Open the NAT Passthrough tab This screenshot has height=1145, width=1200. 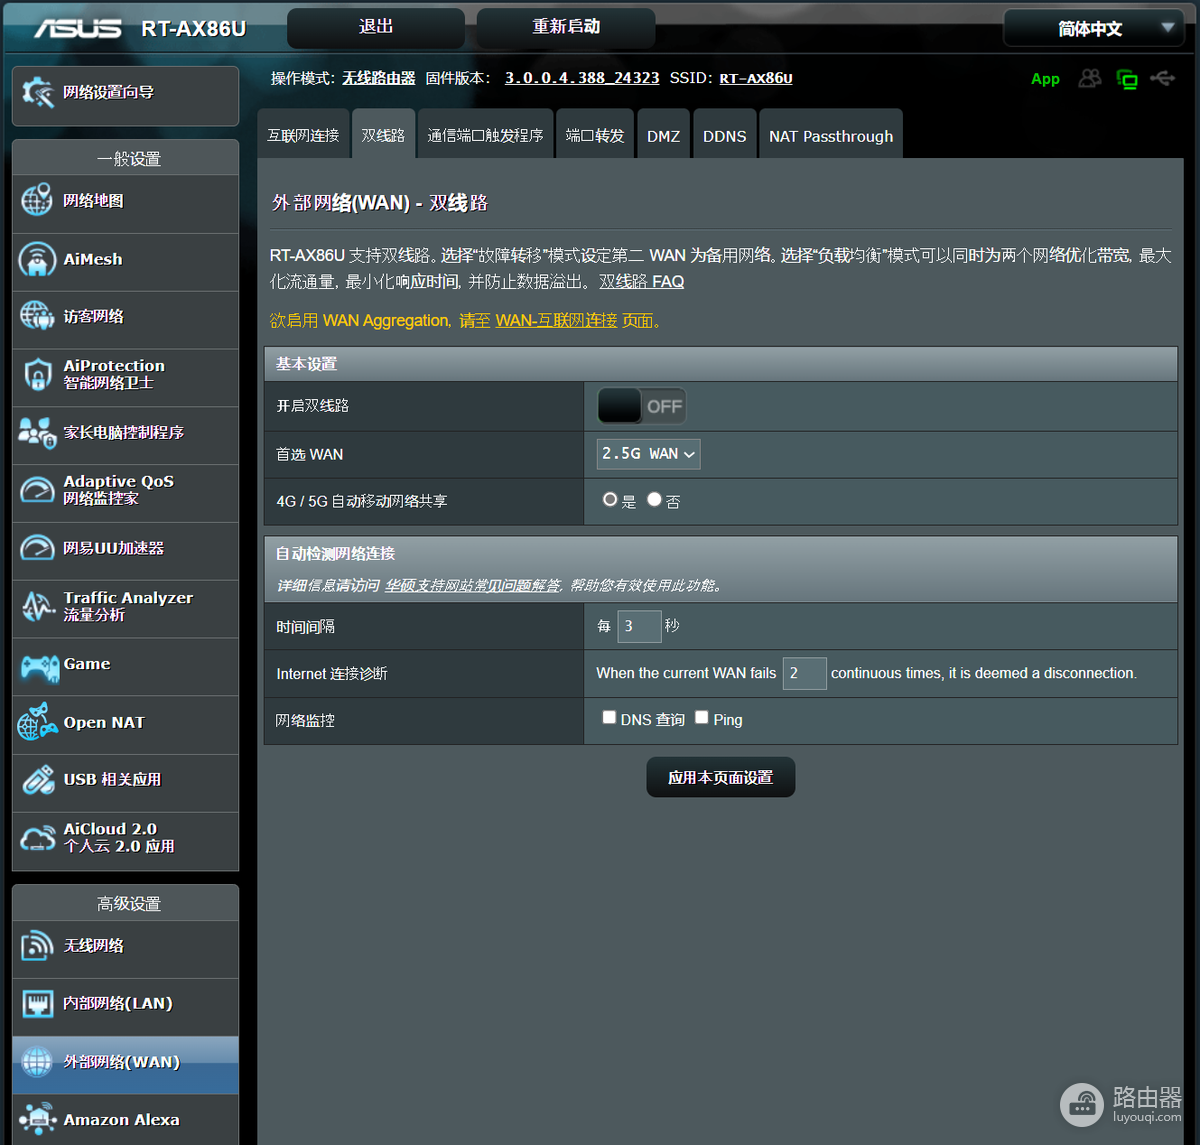[831, 135]
